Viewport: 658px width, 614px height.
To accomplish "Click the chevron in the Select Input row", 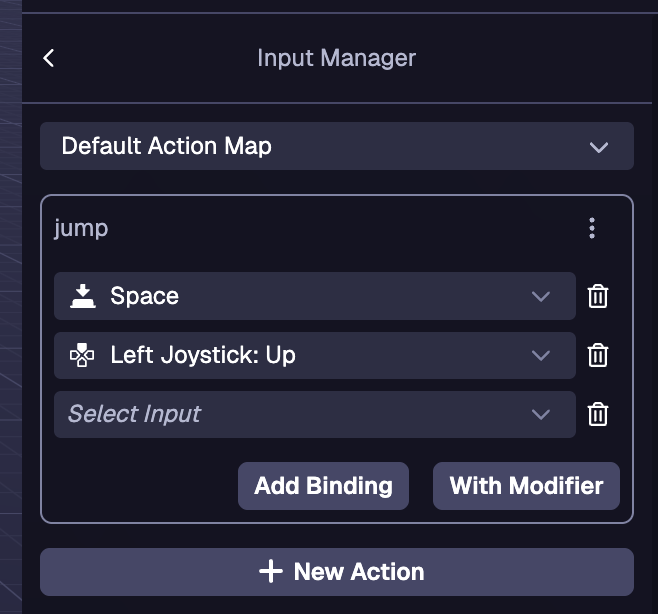I will coord(541,414).
